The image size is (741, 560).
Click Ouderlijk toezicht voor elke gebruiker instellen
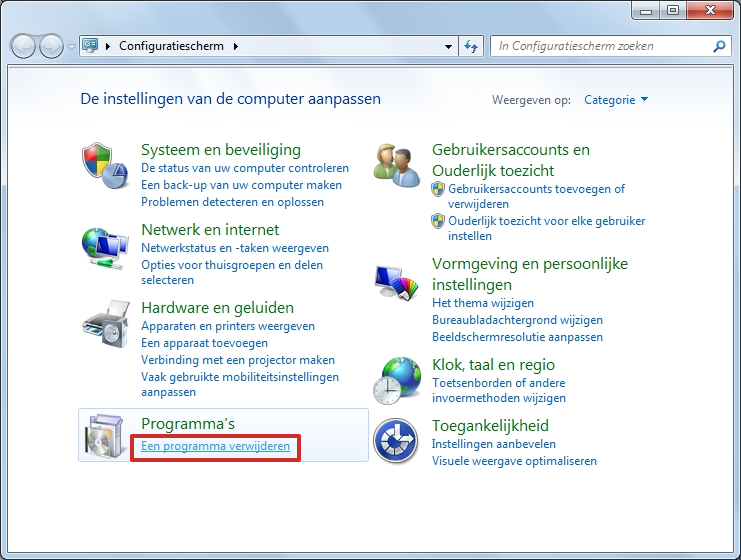tap(546, 228)
